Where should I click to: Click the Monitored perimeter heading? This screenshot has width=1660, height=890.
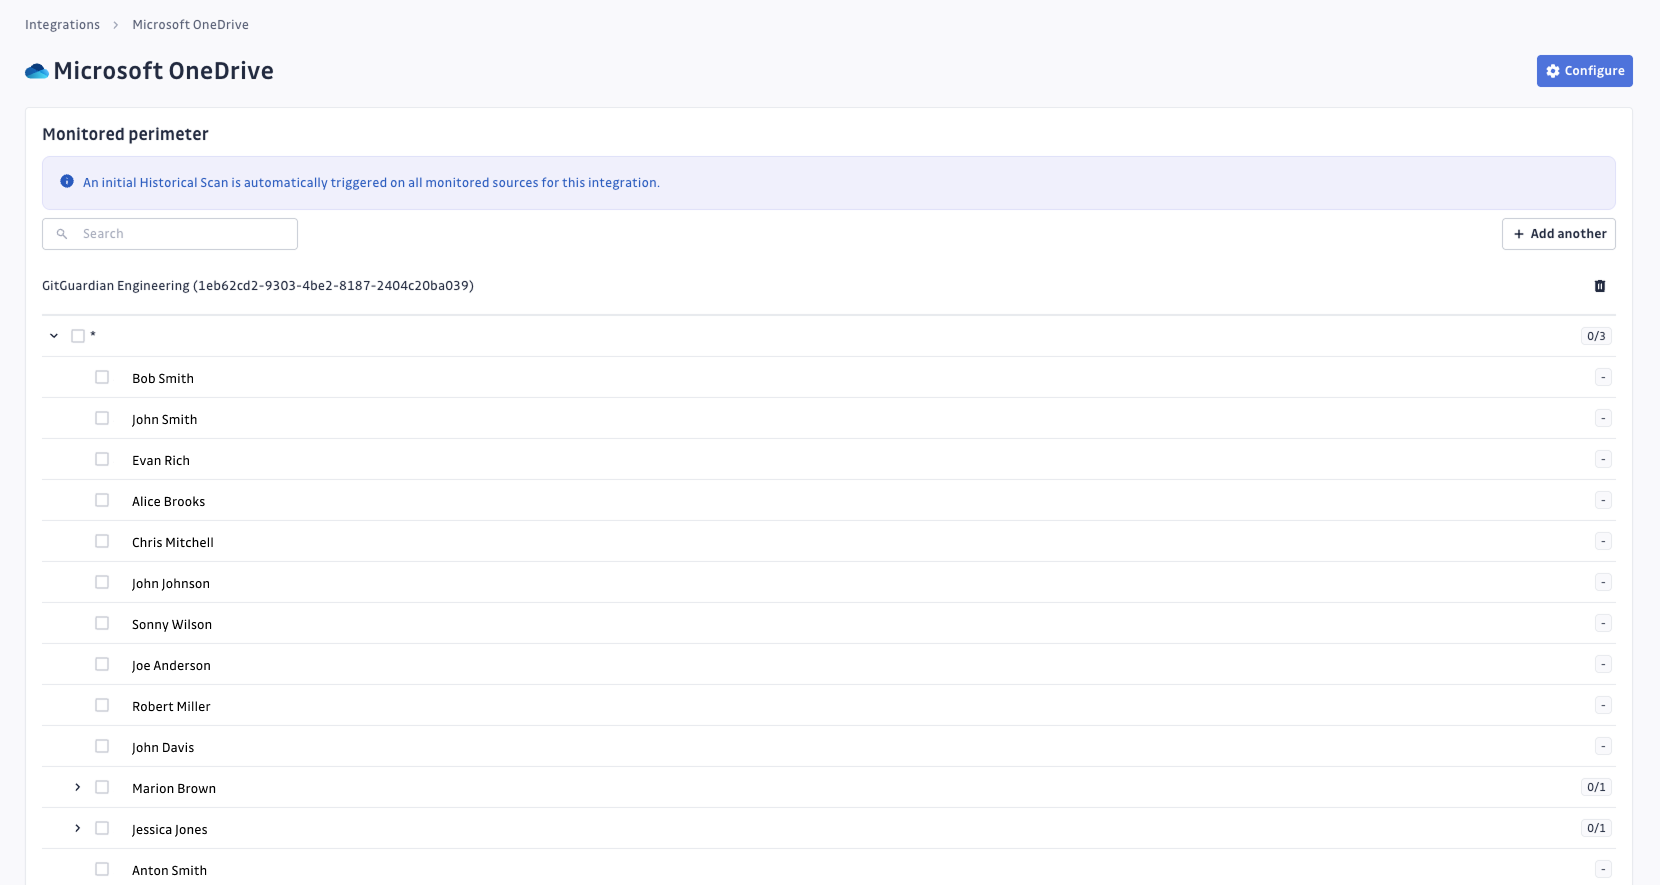pos(125,134)
